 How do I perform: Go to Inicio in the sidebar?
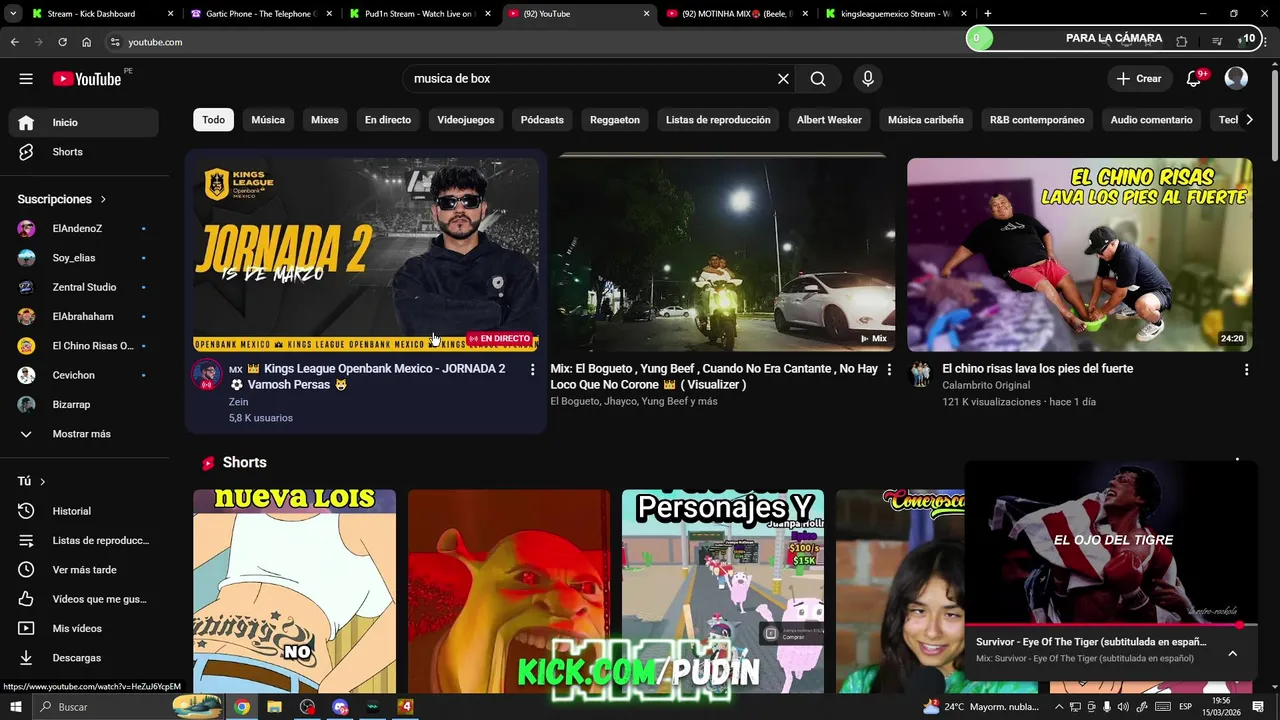84,122
